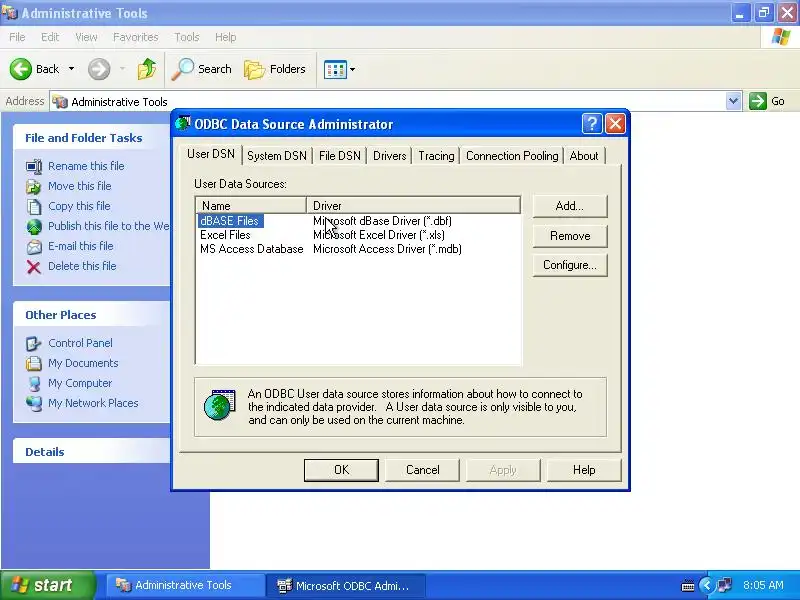Toggle the Folders pane icon
The height and width of the screenshot is (600, 800).
tap(254, 69)
